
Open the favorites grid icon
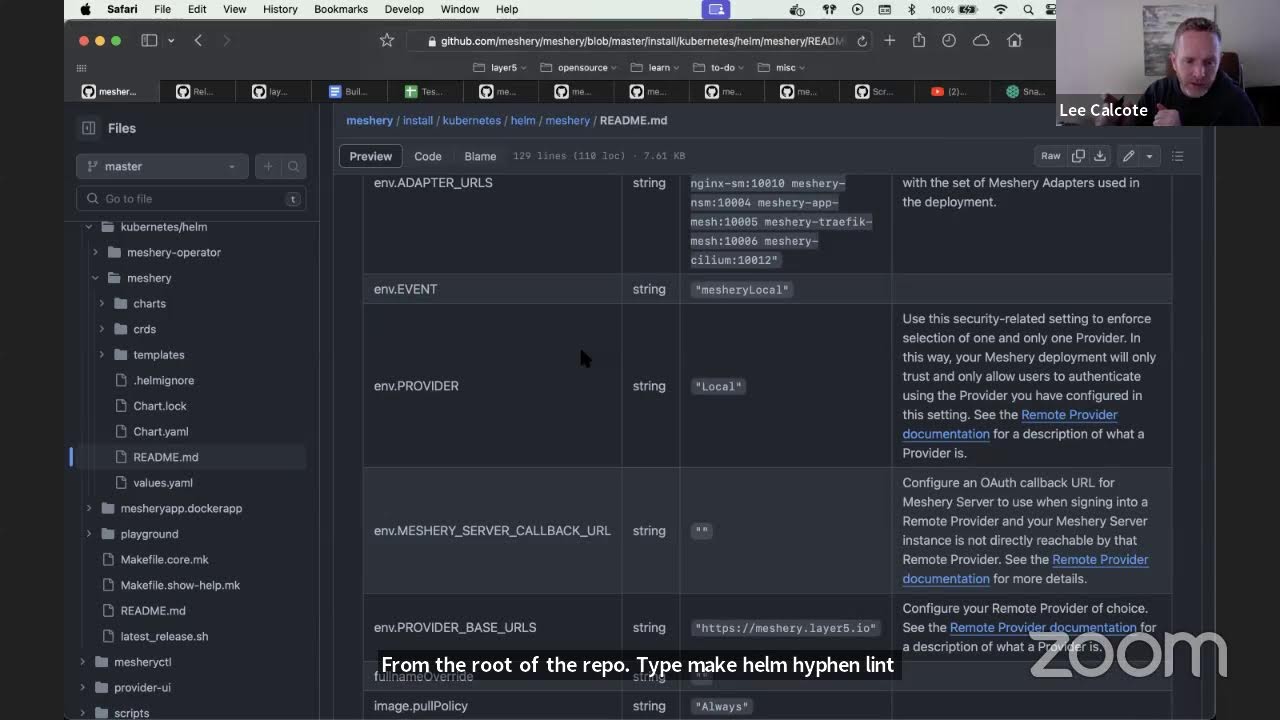point(81,68)
